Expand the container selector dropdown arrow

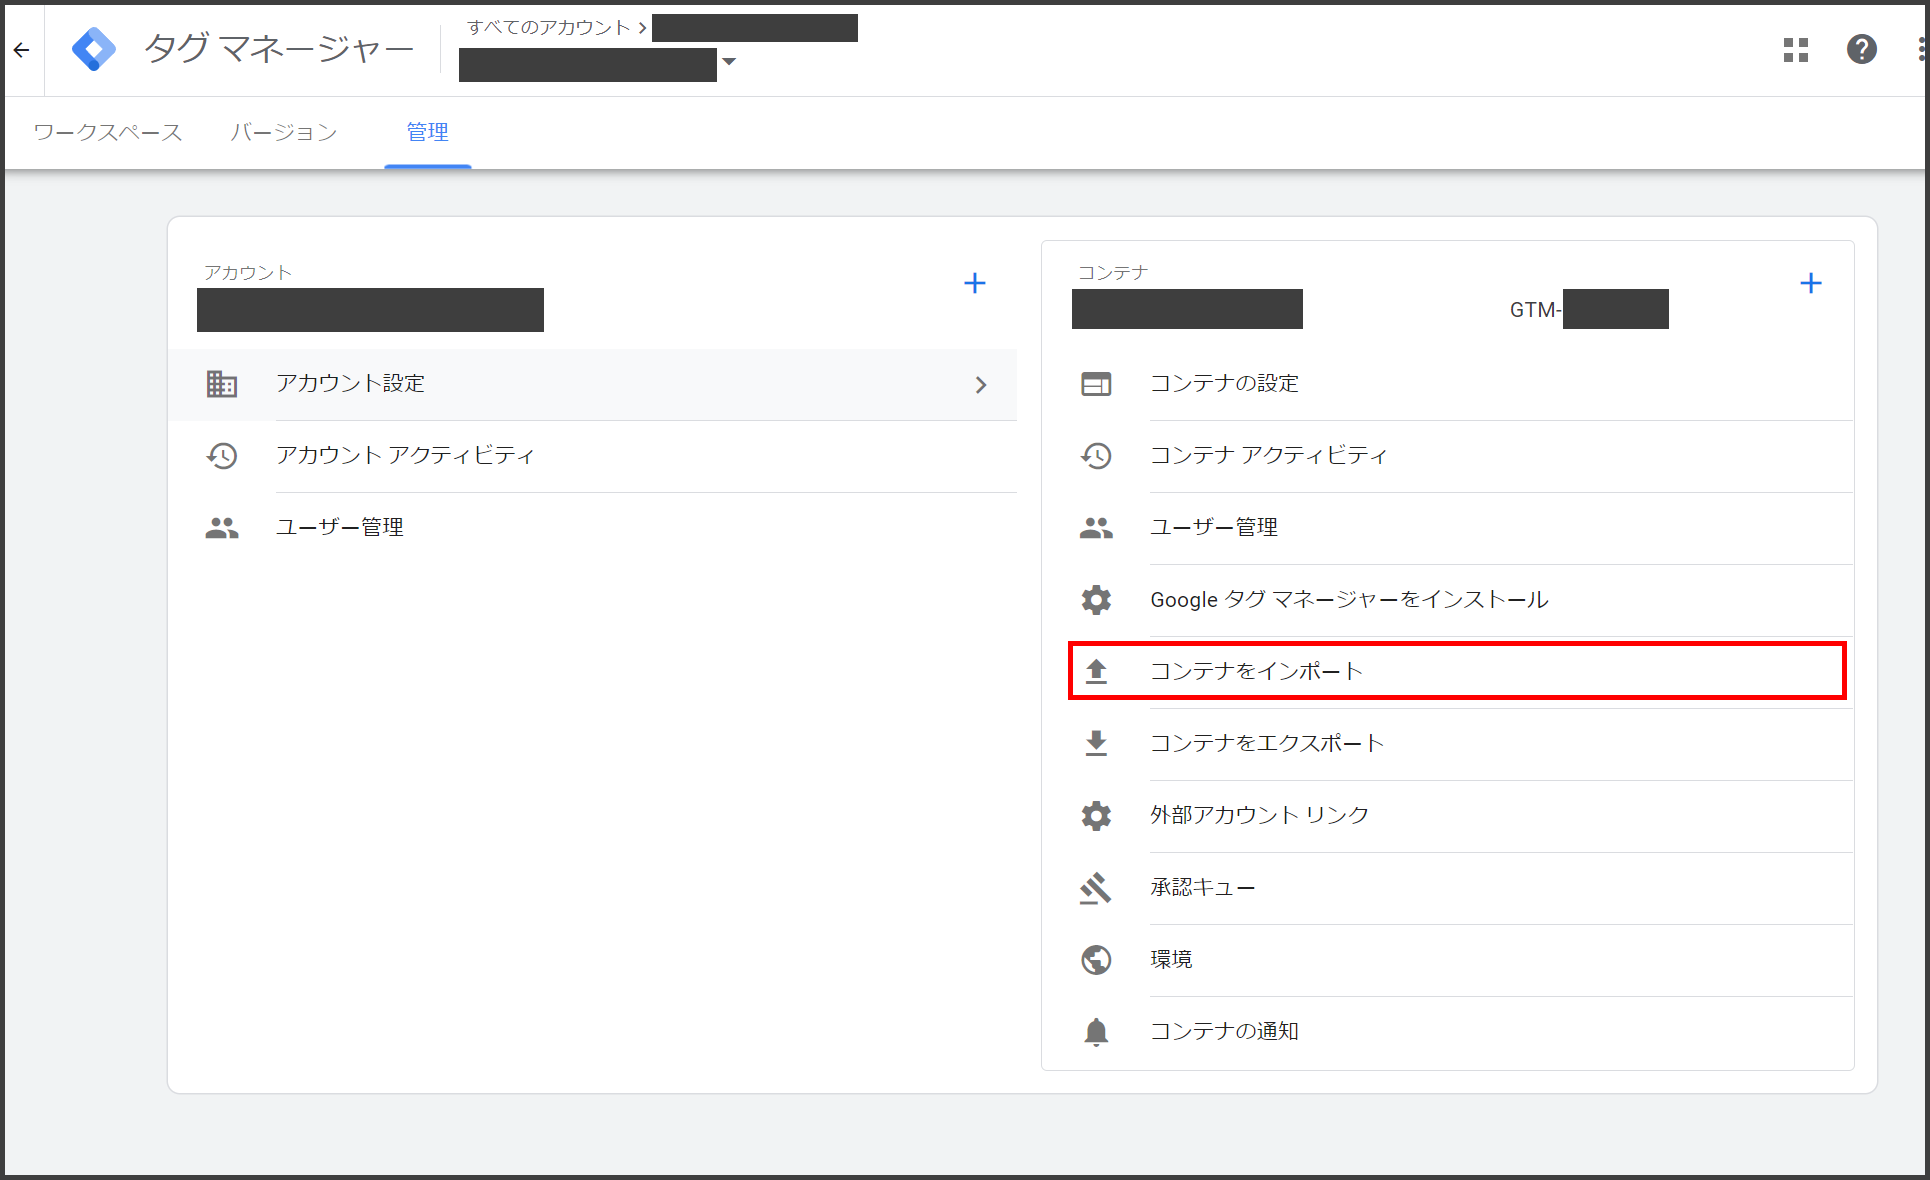coord(729,62)
